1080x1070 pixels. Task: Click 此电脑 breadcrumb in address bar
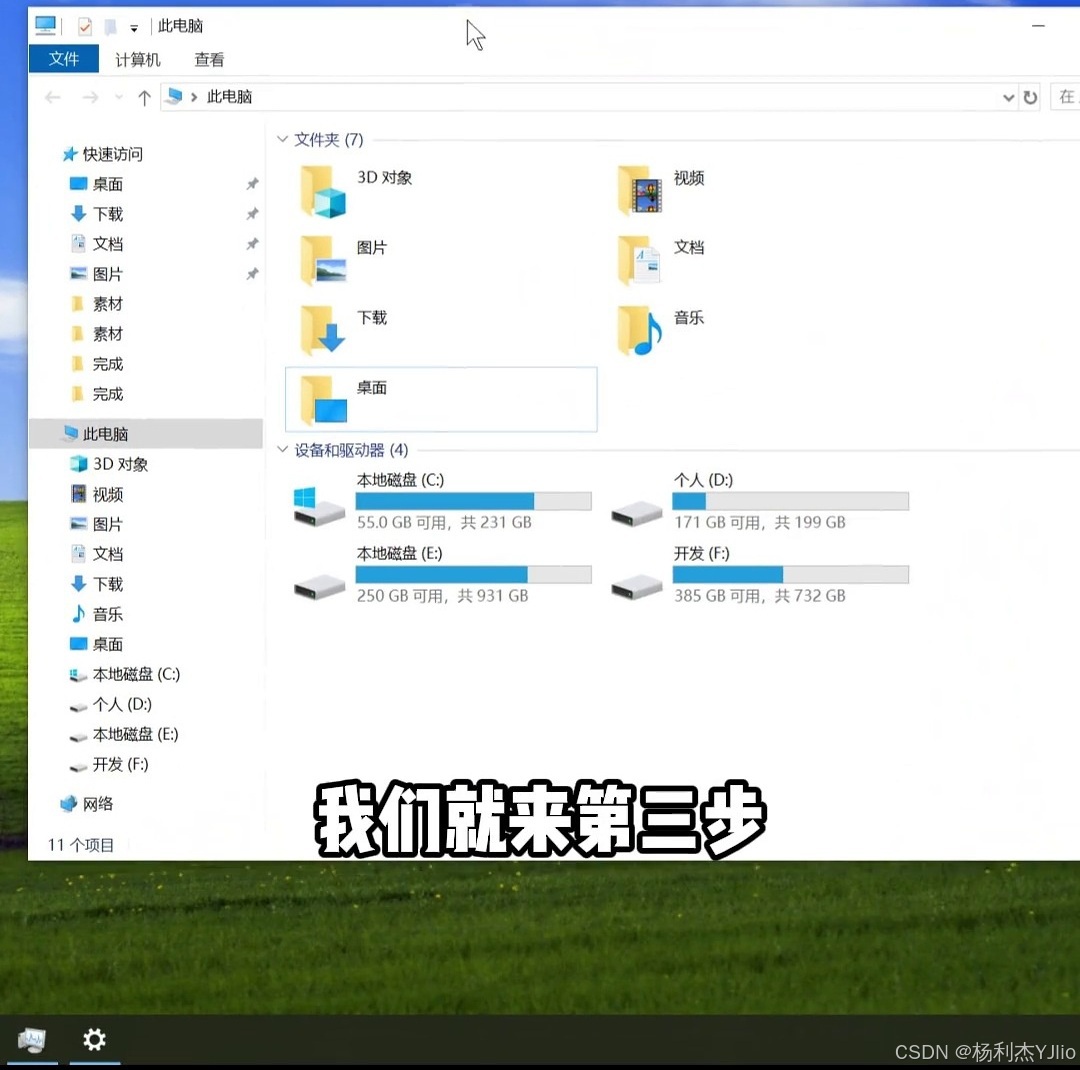pos(229,97)
